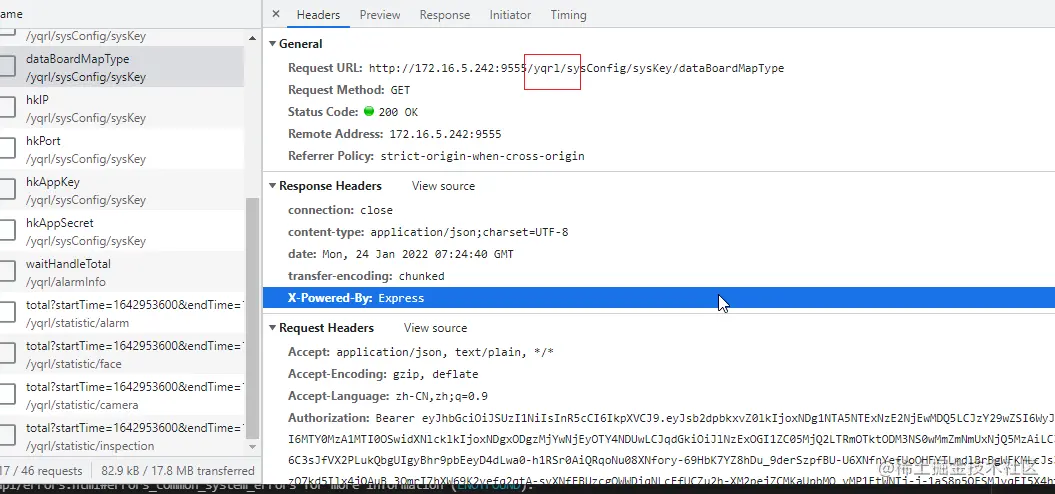
Task: Collapse the General section
Action: [272, 44]
